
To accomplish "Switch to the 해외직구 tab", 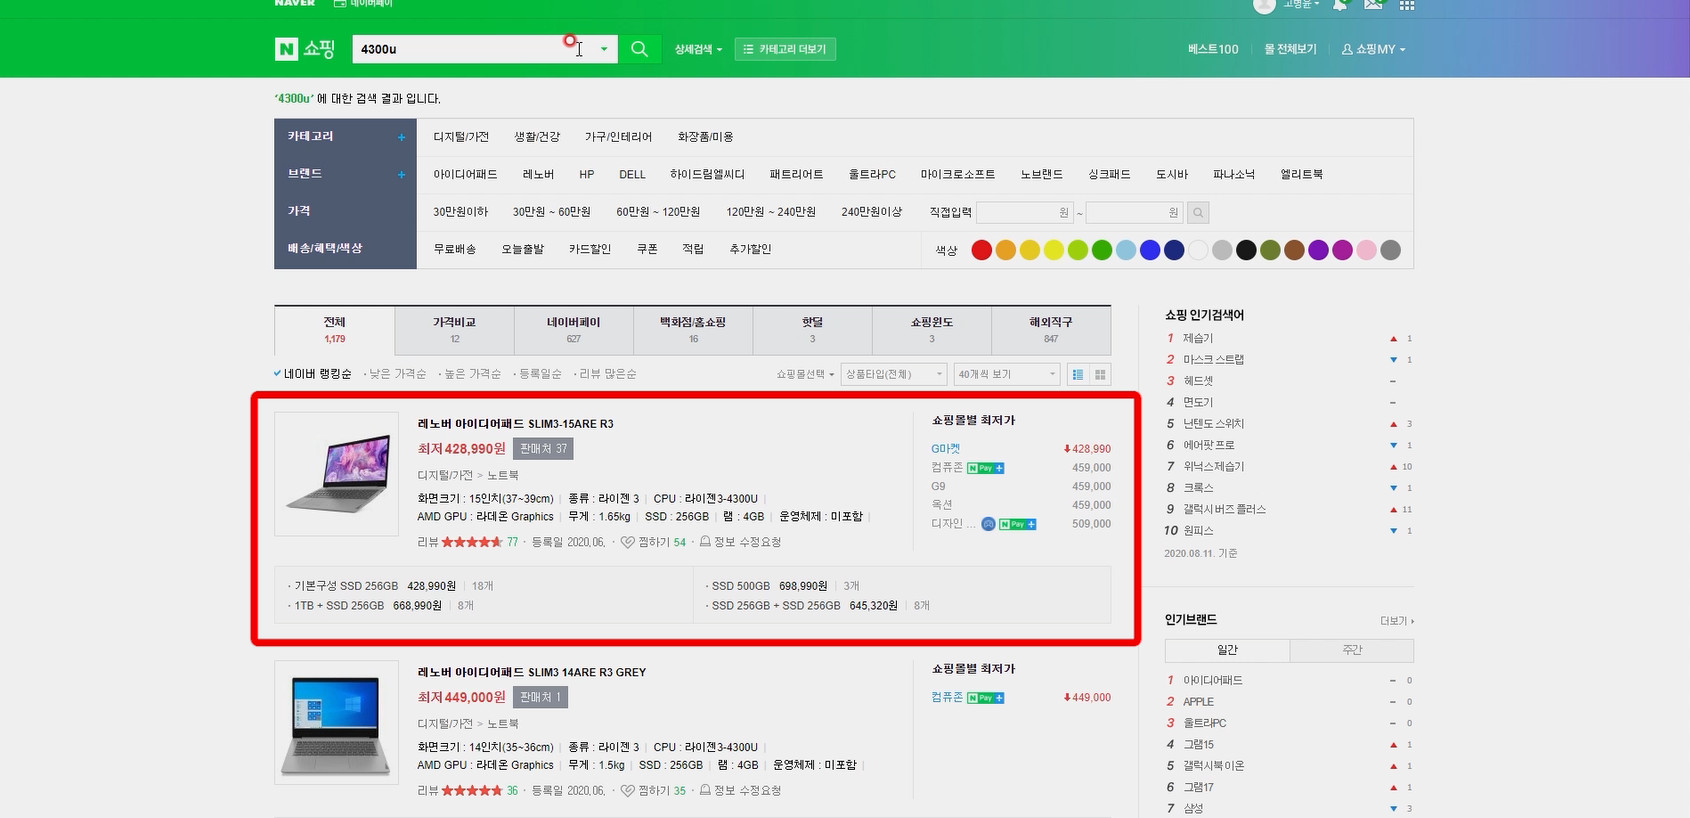I will (x=1050, y=330).
